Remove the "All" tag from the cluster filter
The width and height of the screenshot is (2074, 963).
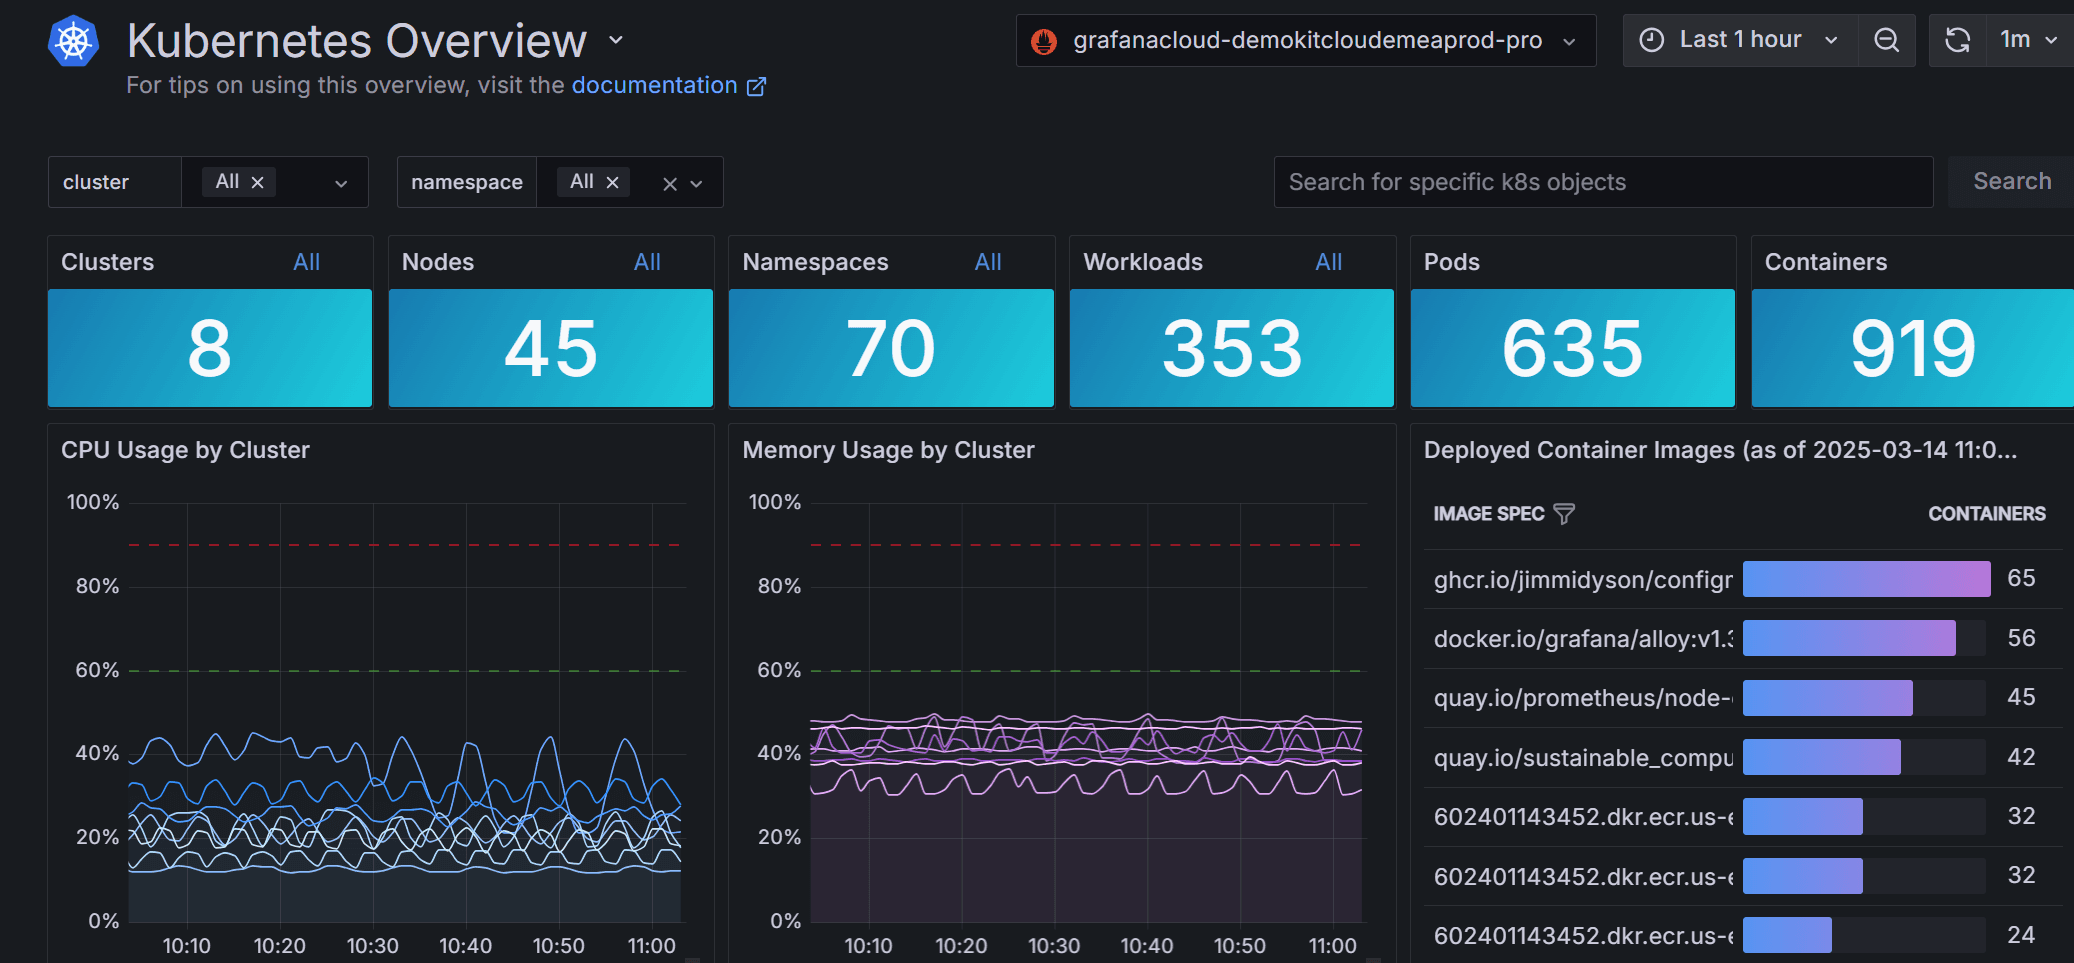pos(257,181)
